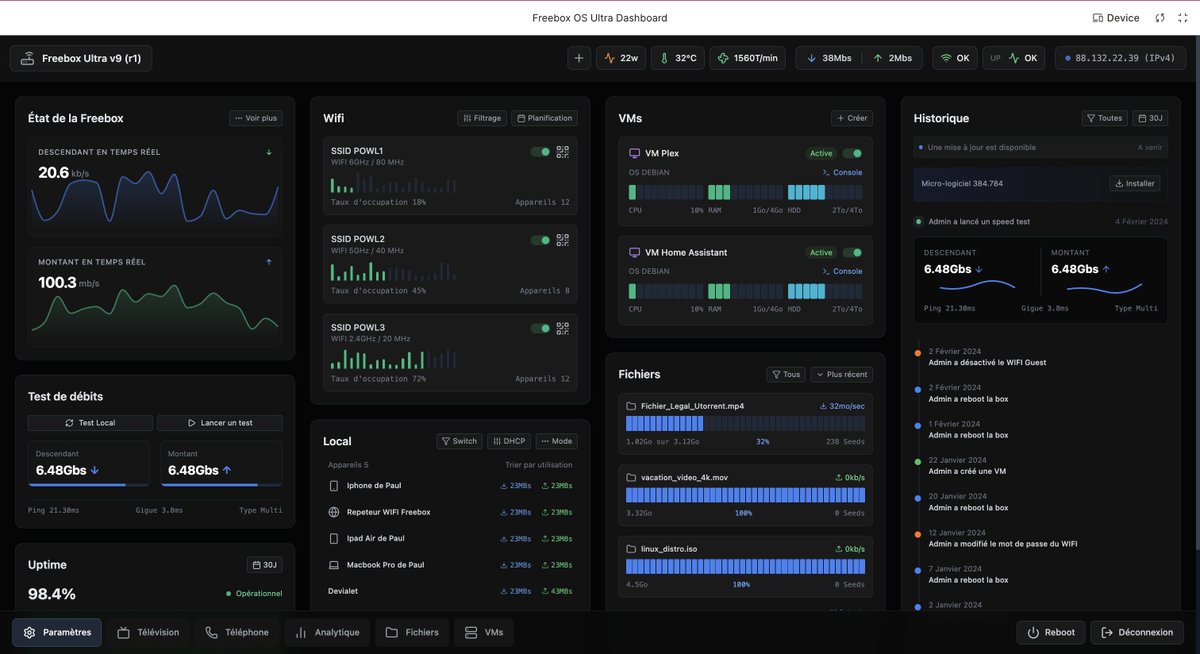Click the DHCP button in Local panel
1200x654 pixels.
pos(509,441)
